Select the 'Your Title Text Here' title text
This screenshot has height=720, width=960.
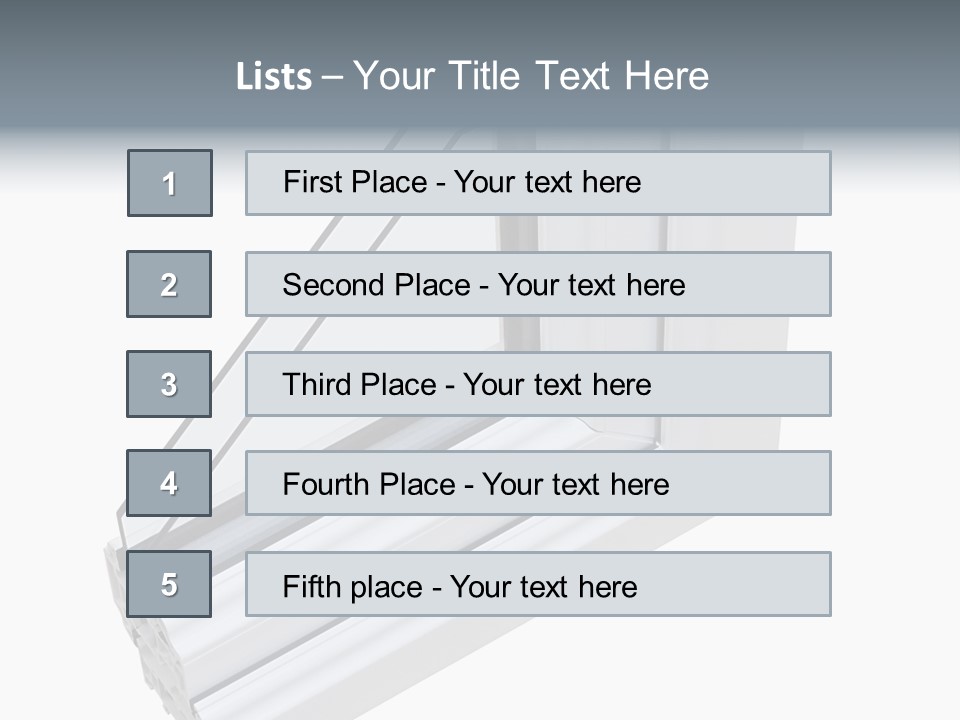point(531,76)
